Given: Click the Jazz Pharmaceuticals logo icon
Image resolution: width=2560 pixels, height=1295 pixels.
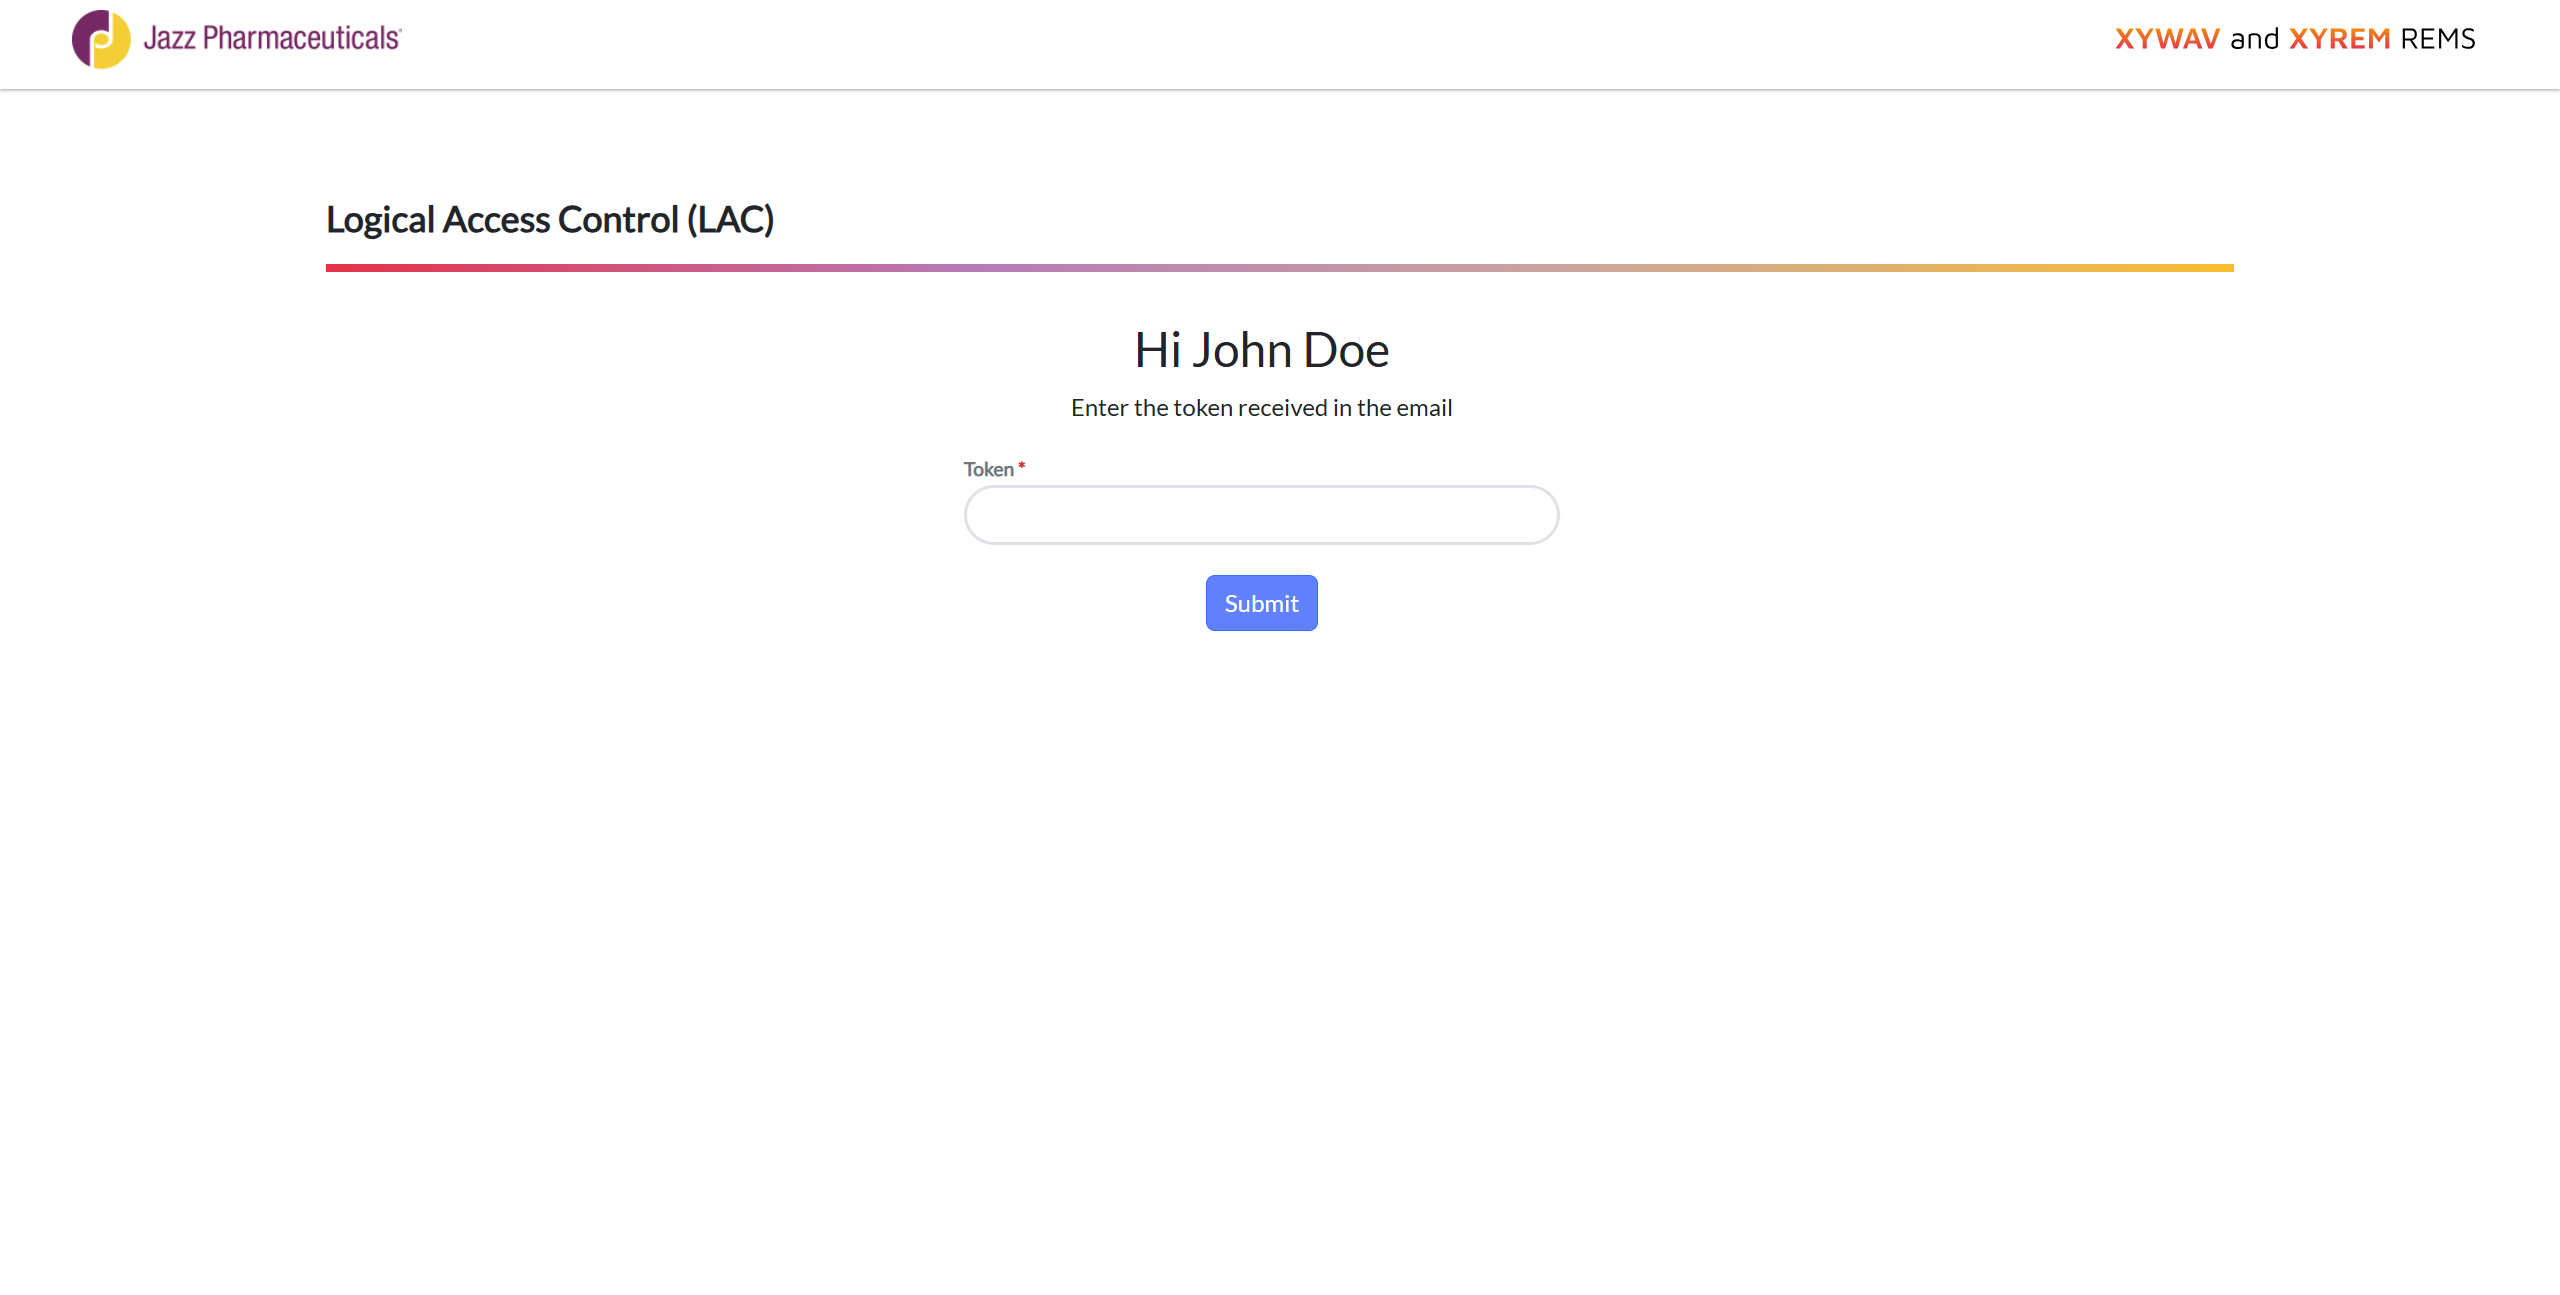Looking at the screenshot, I should click(x=101, y=39).
